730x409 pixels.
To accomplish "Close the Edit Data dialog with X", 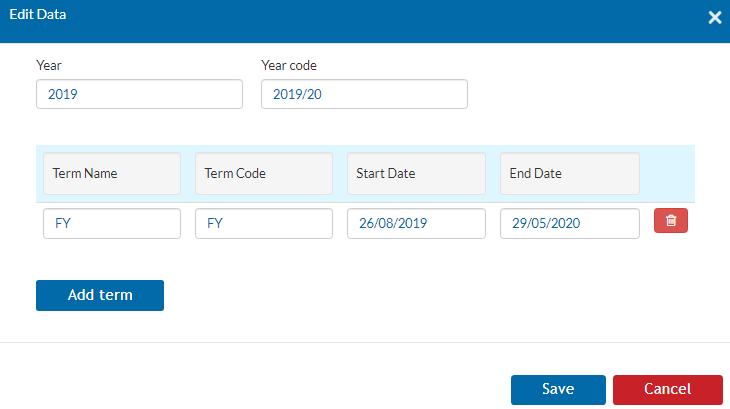I will [715, 18].
